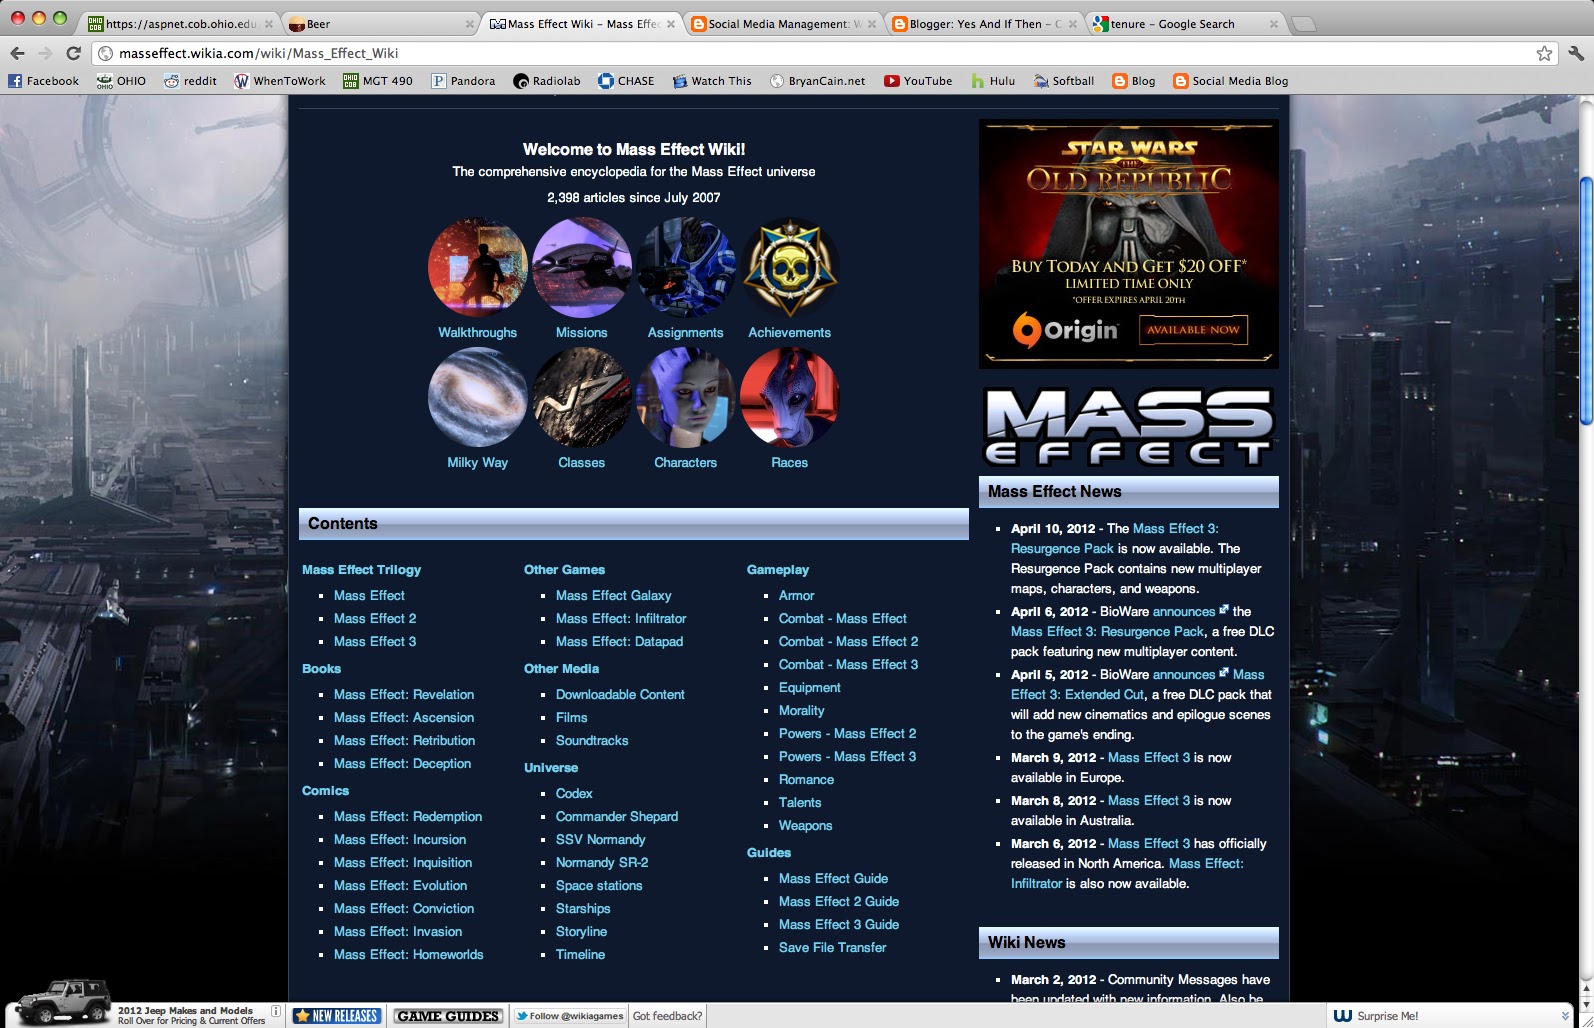
Task: Open a new tab button
Action: (x=1304, y=24)
